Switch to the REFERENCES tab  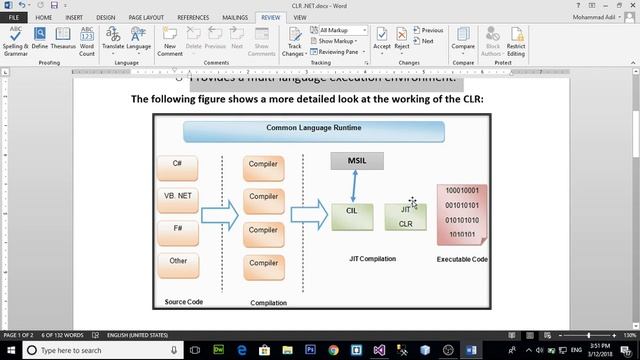click(x=193, y=18)
